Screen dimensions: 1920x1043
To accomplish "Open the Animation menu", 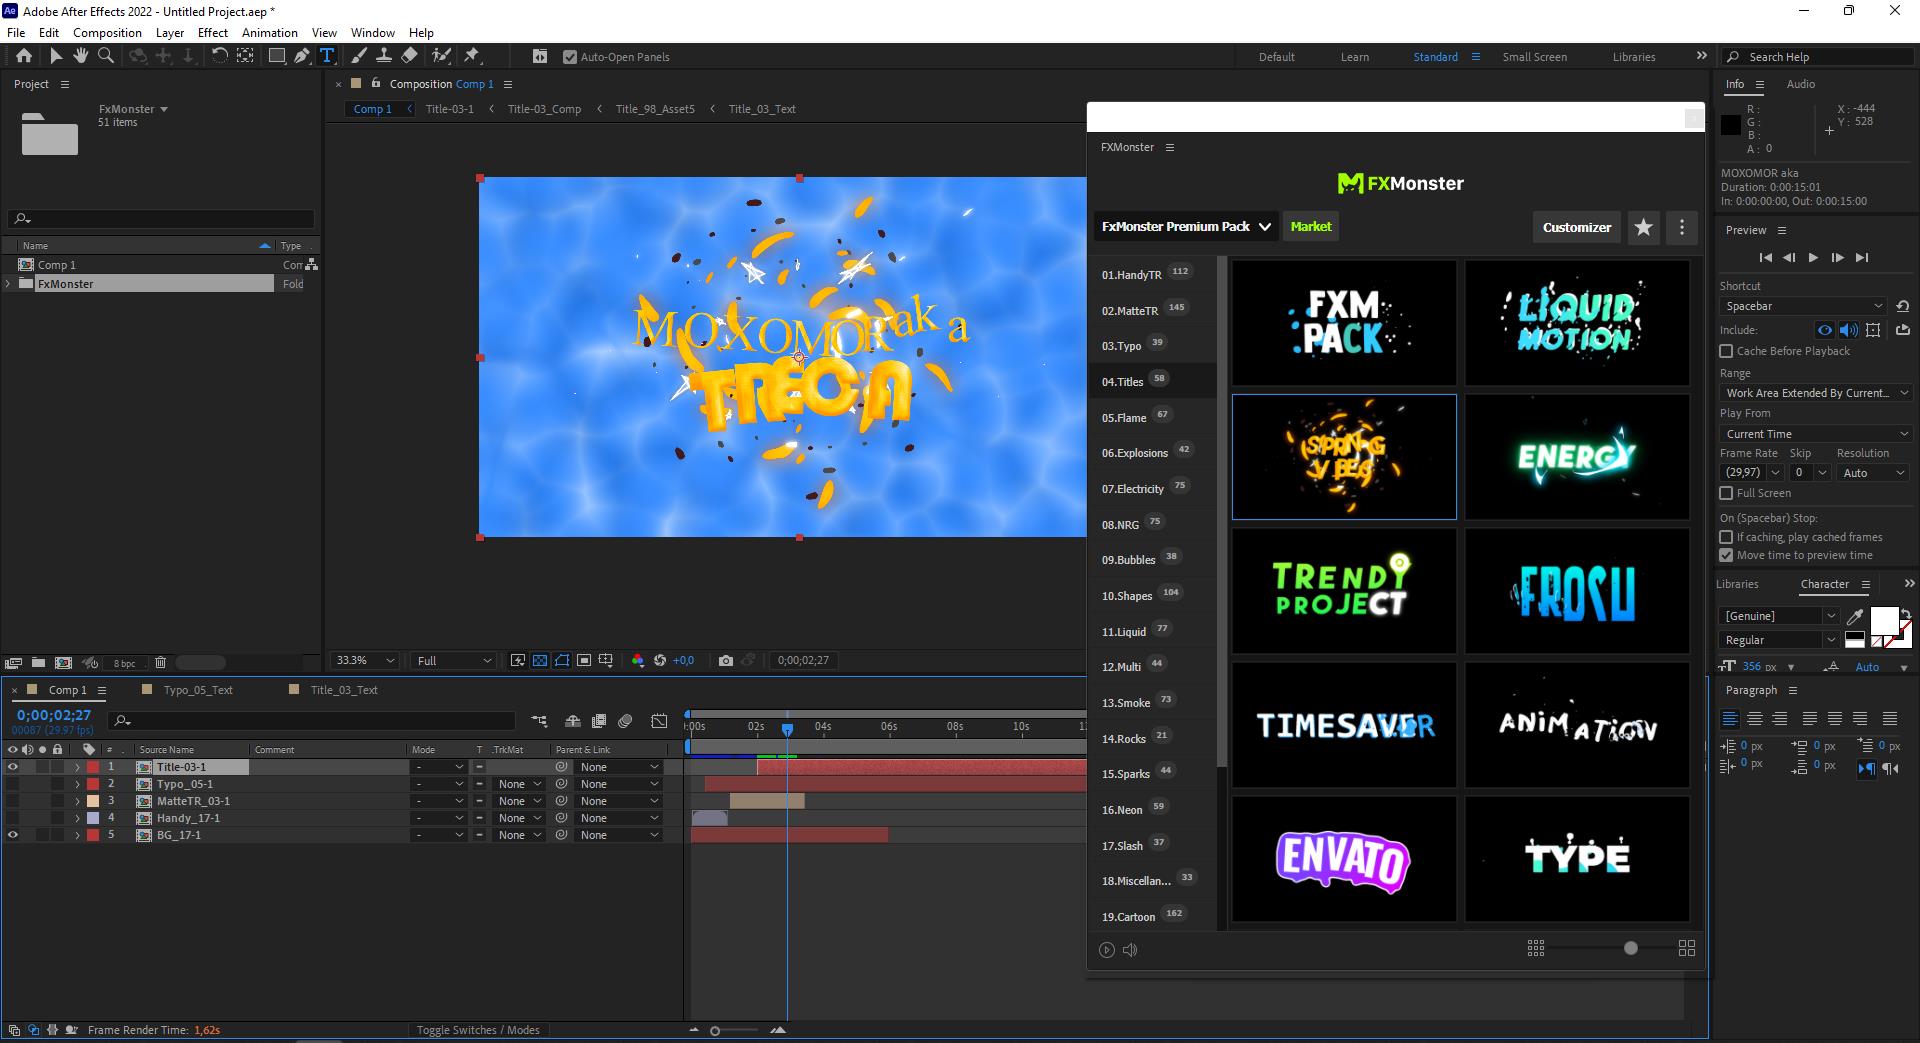I will point(270,32).
